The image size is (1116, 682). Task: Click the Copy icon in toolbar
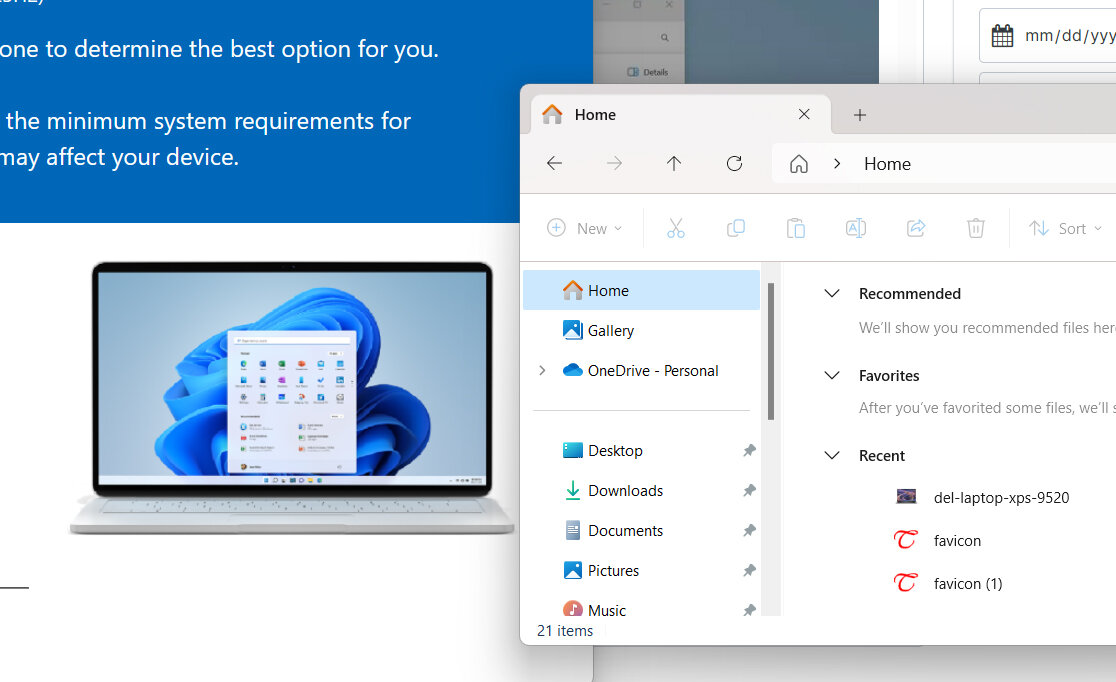click(735, 228)
